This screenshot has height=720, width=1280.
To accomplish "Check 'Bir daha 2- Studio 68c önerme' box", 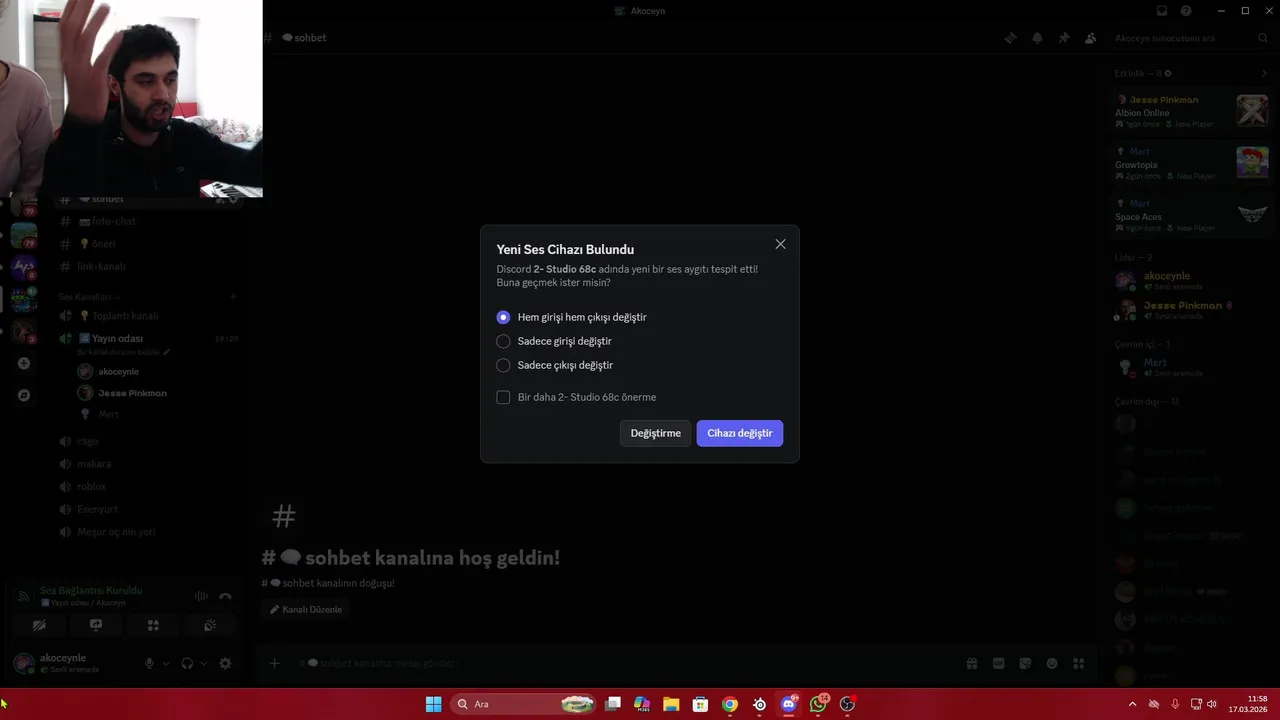I will (x=503, y=397).
